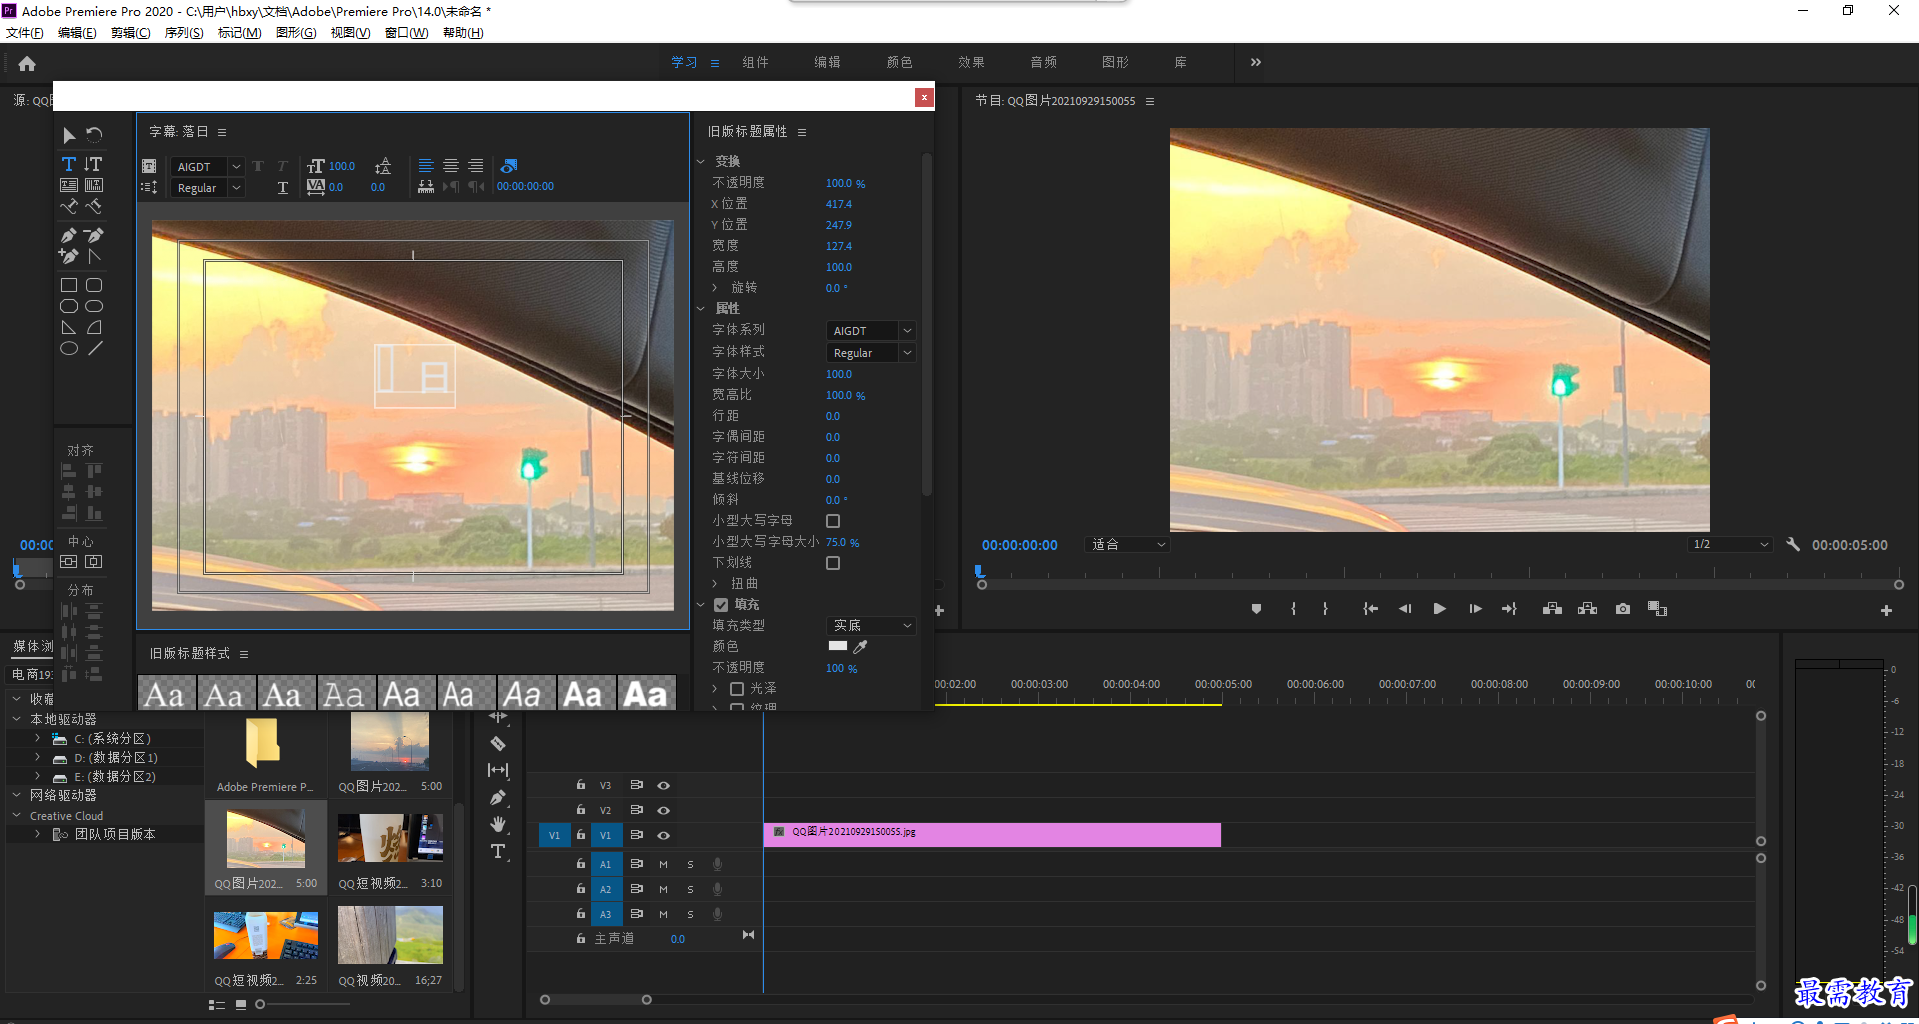Open the legacy title styles panel menu
Screen dimensions: 1919x1024
click(243, 655)
